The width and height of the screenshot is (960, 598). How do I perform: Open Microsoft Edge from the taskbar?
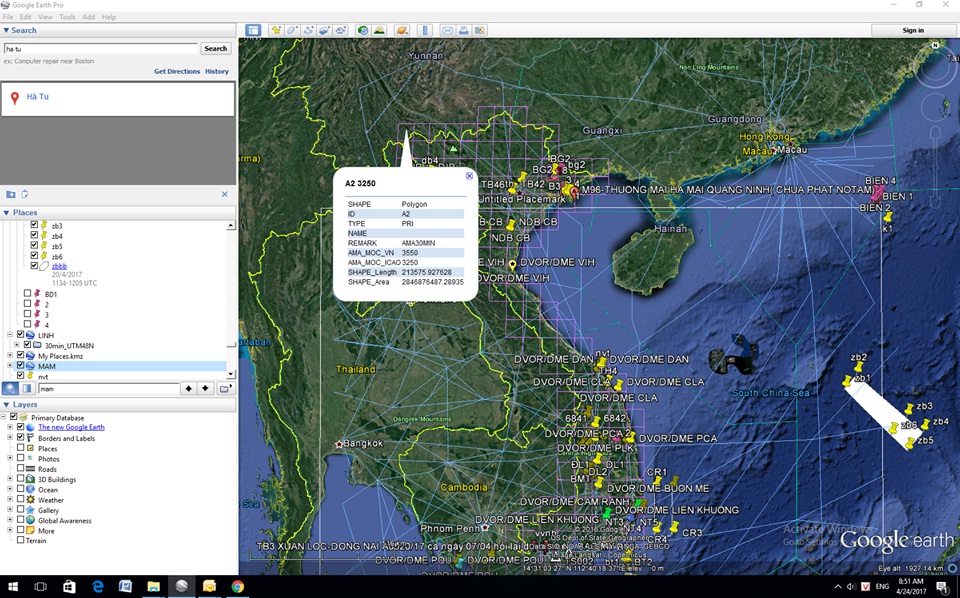point(98,586)
